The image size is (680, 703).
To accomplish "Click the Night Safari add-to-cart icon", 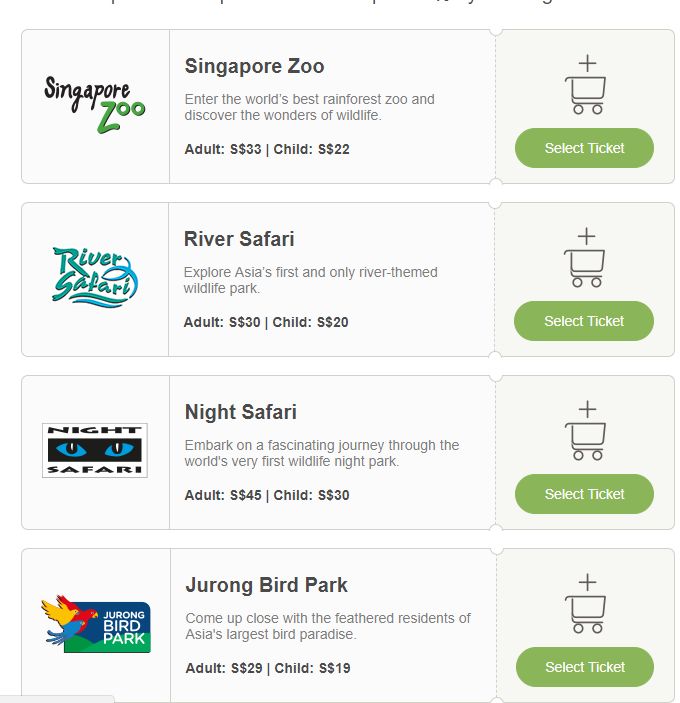I will tap(585, 431).
